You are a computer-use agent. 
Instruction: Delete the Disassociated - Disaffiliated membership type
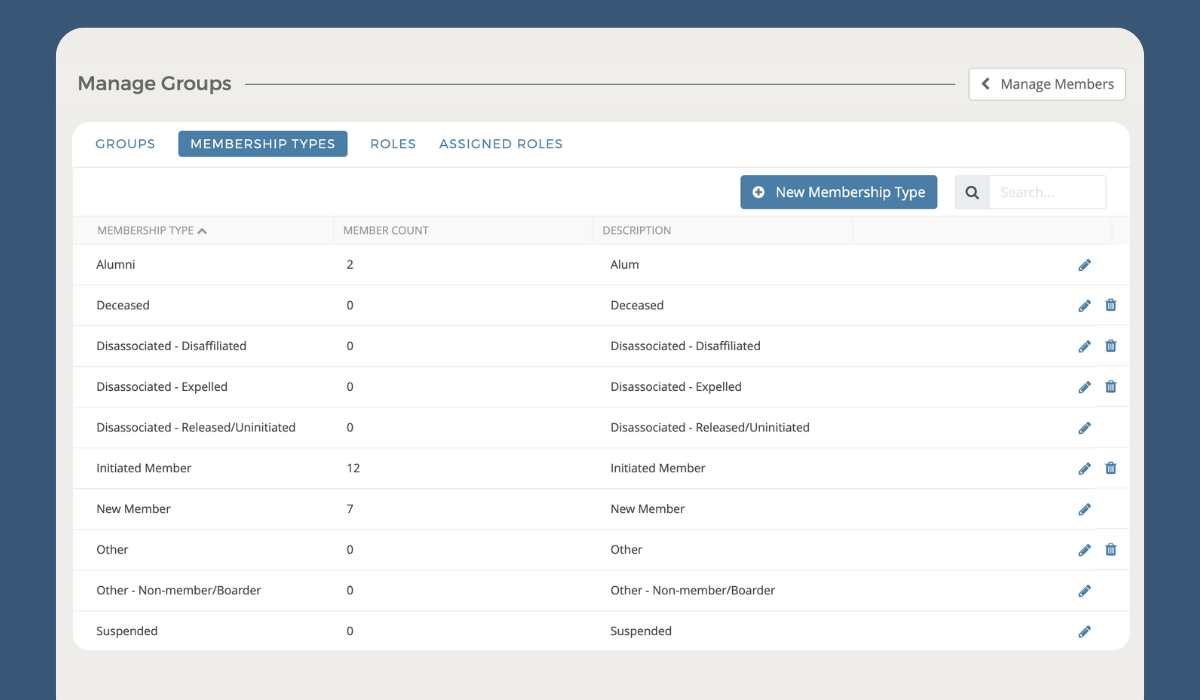1111,345
